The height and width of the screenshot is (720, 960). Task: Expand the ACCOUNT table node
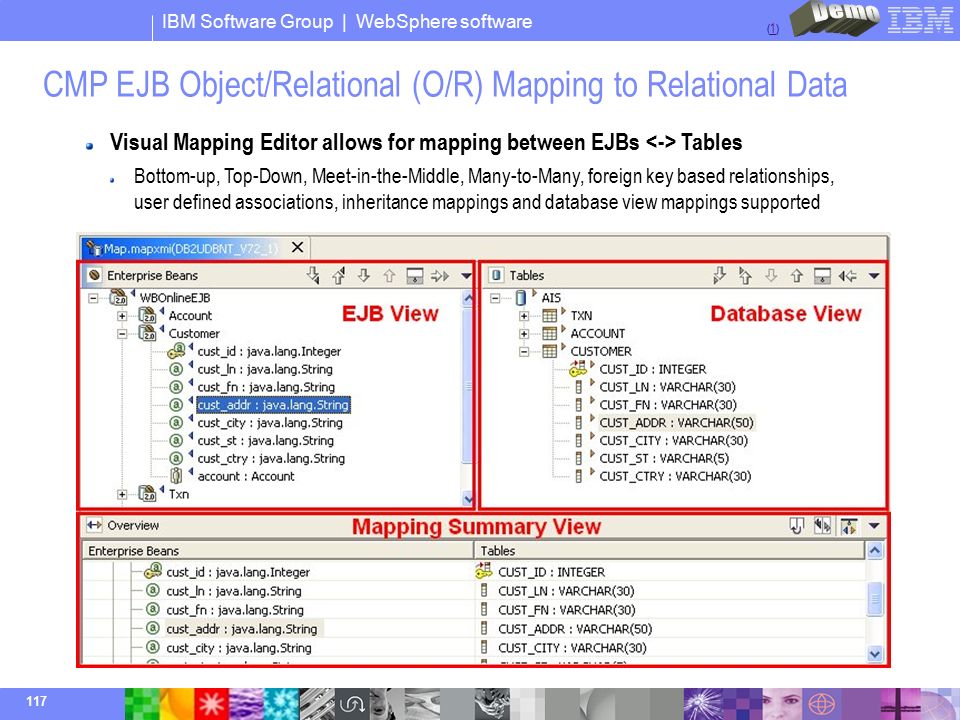[x=523, y=334]
